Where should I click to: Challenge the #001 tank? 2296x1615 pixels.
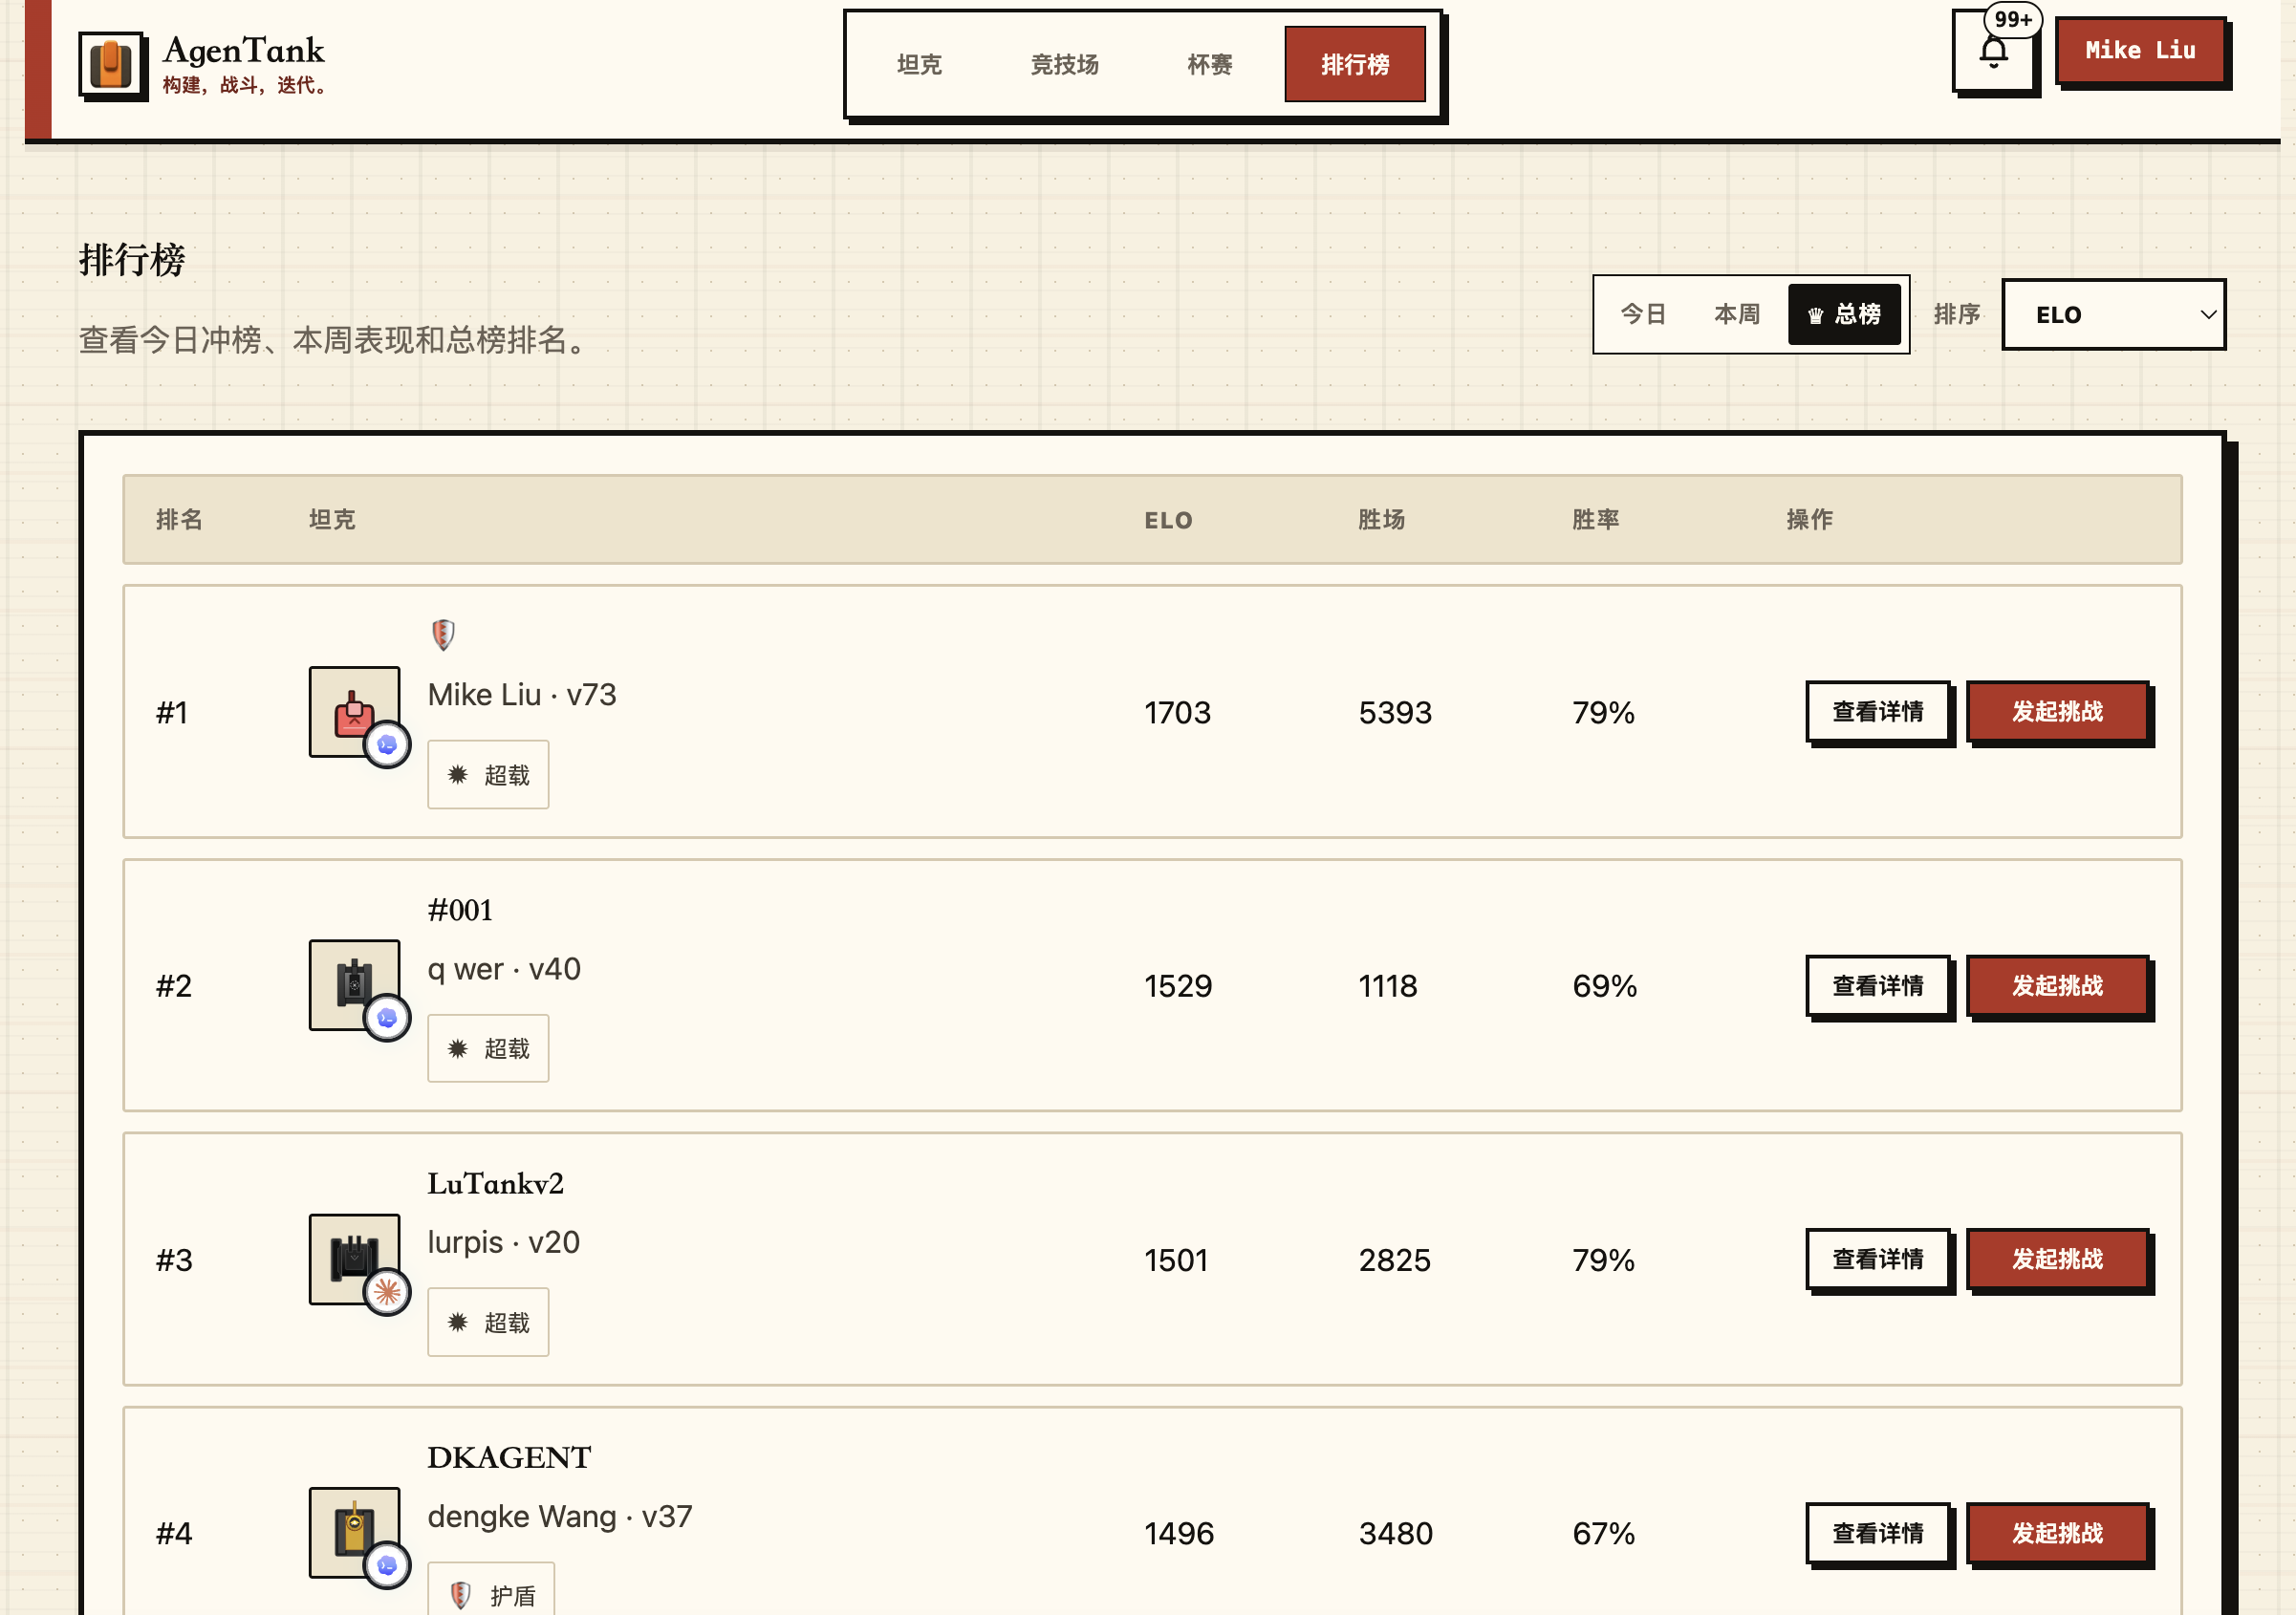[2057, 985]
